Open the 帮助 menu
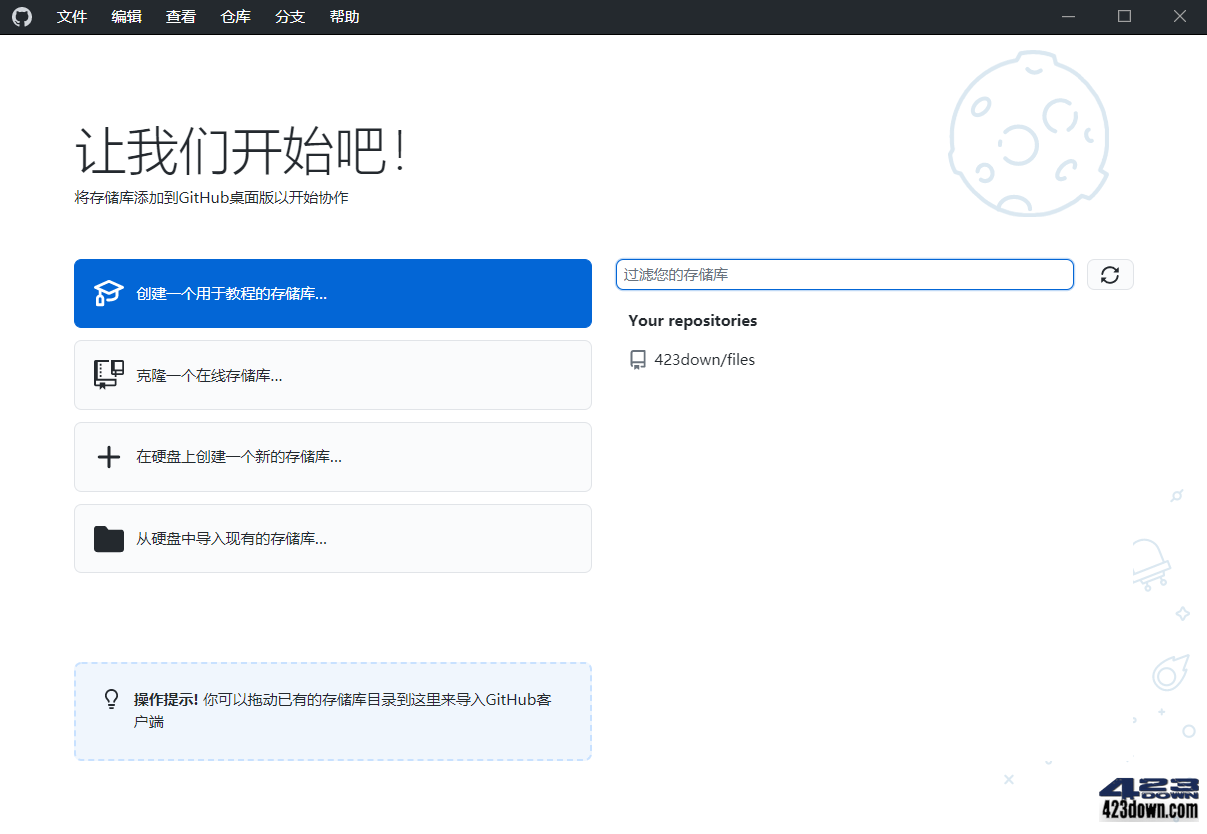 tap(343, 16)
